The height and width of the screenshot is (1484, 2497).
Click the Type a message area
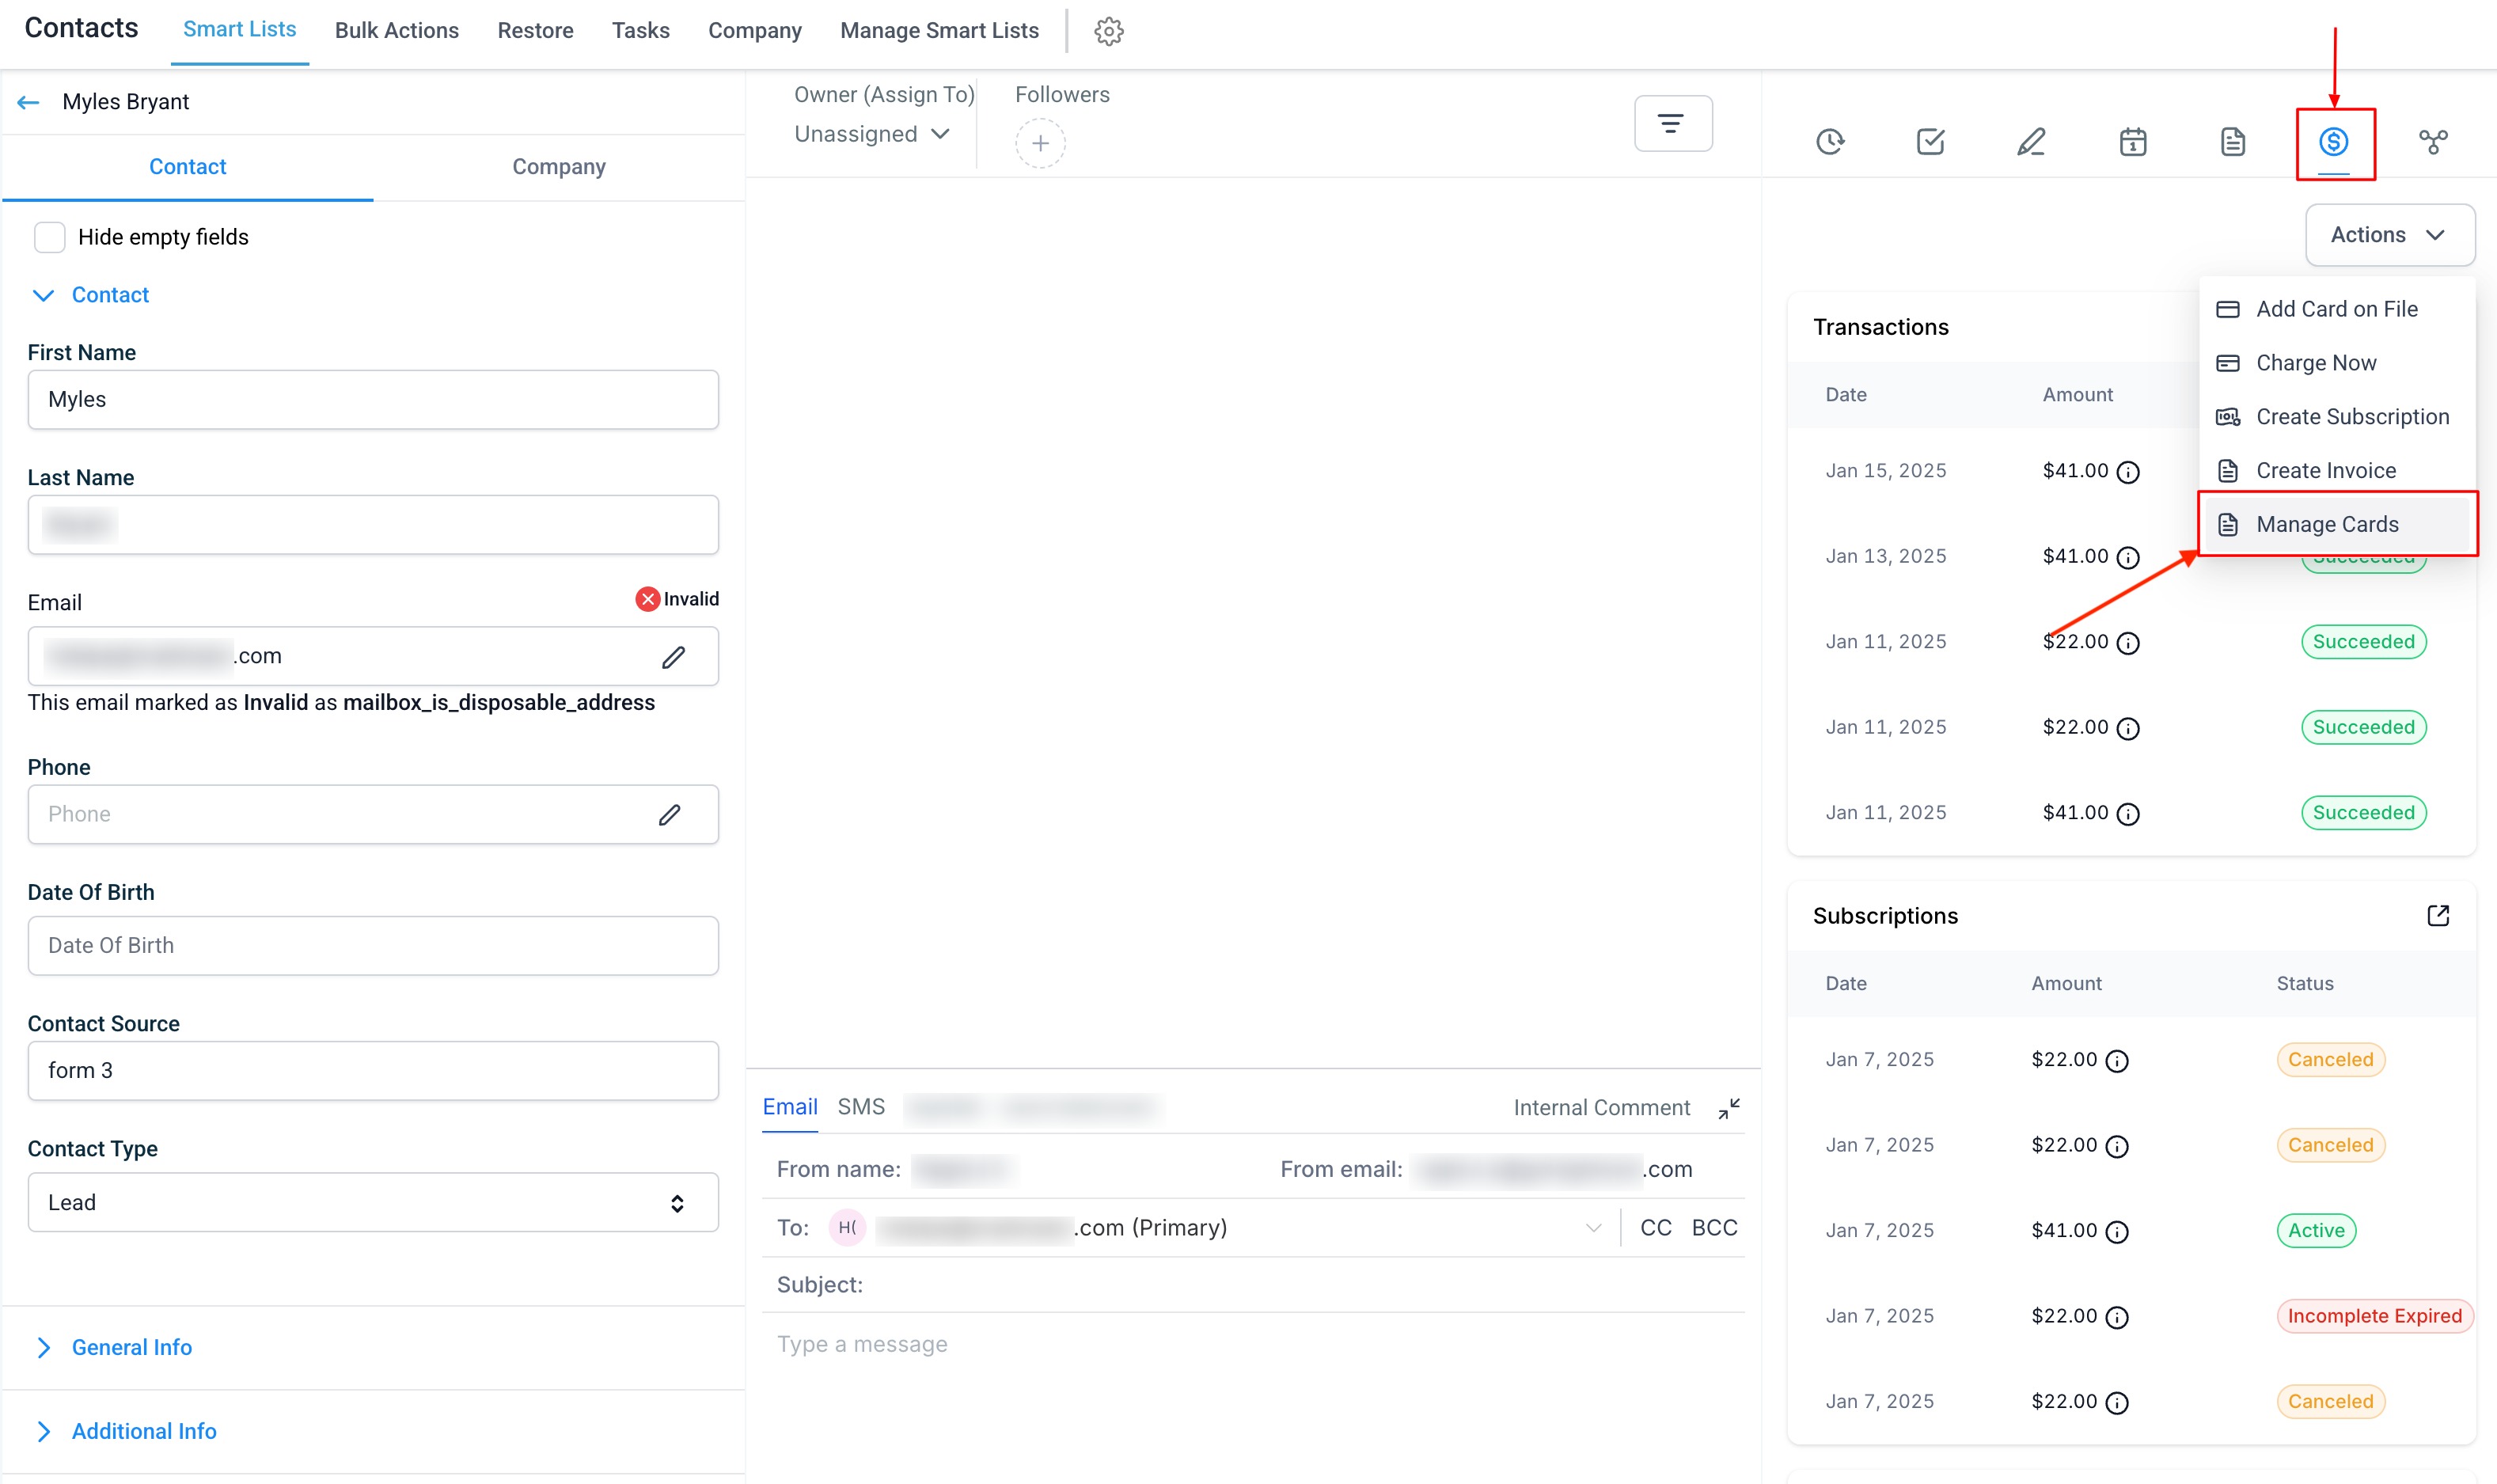pyautogui.click(x=1253, y=1345)
